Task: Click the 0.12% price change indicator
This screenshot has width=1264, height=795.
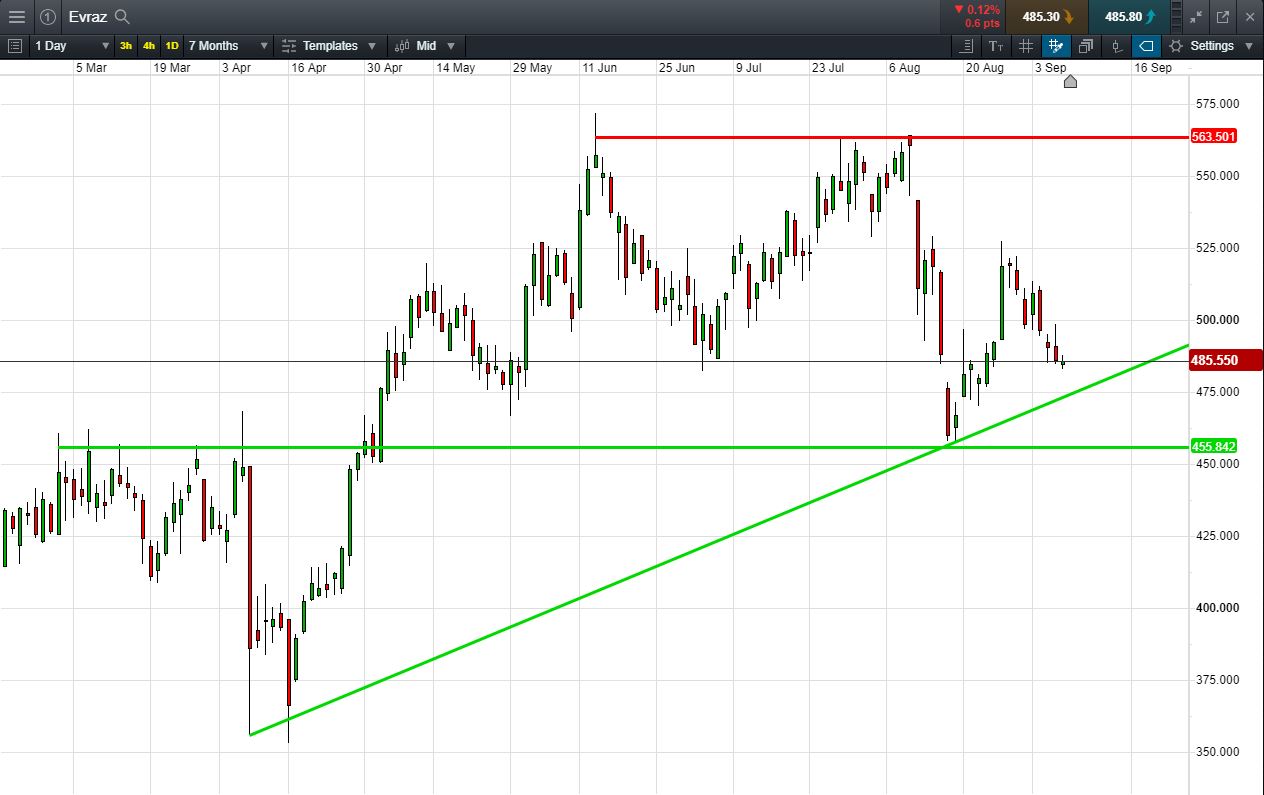Action: pyautogui.click(x=982, y=10)
